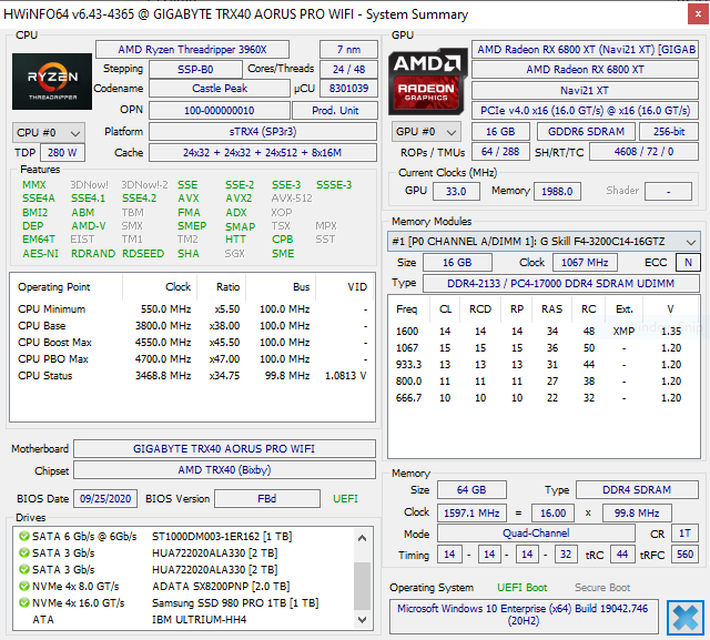The width and height of the screenshot is (710, 640).
Task: Click the 256-bit bus width field
Action: pyautogui.click(x=669, y=131)
